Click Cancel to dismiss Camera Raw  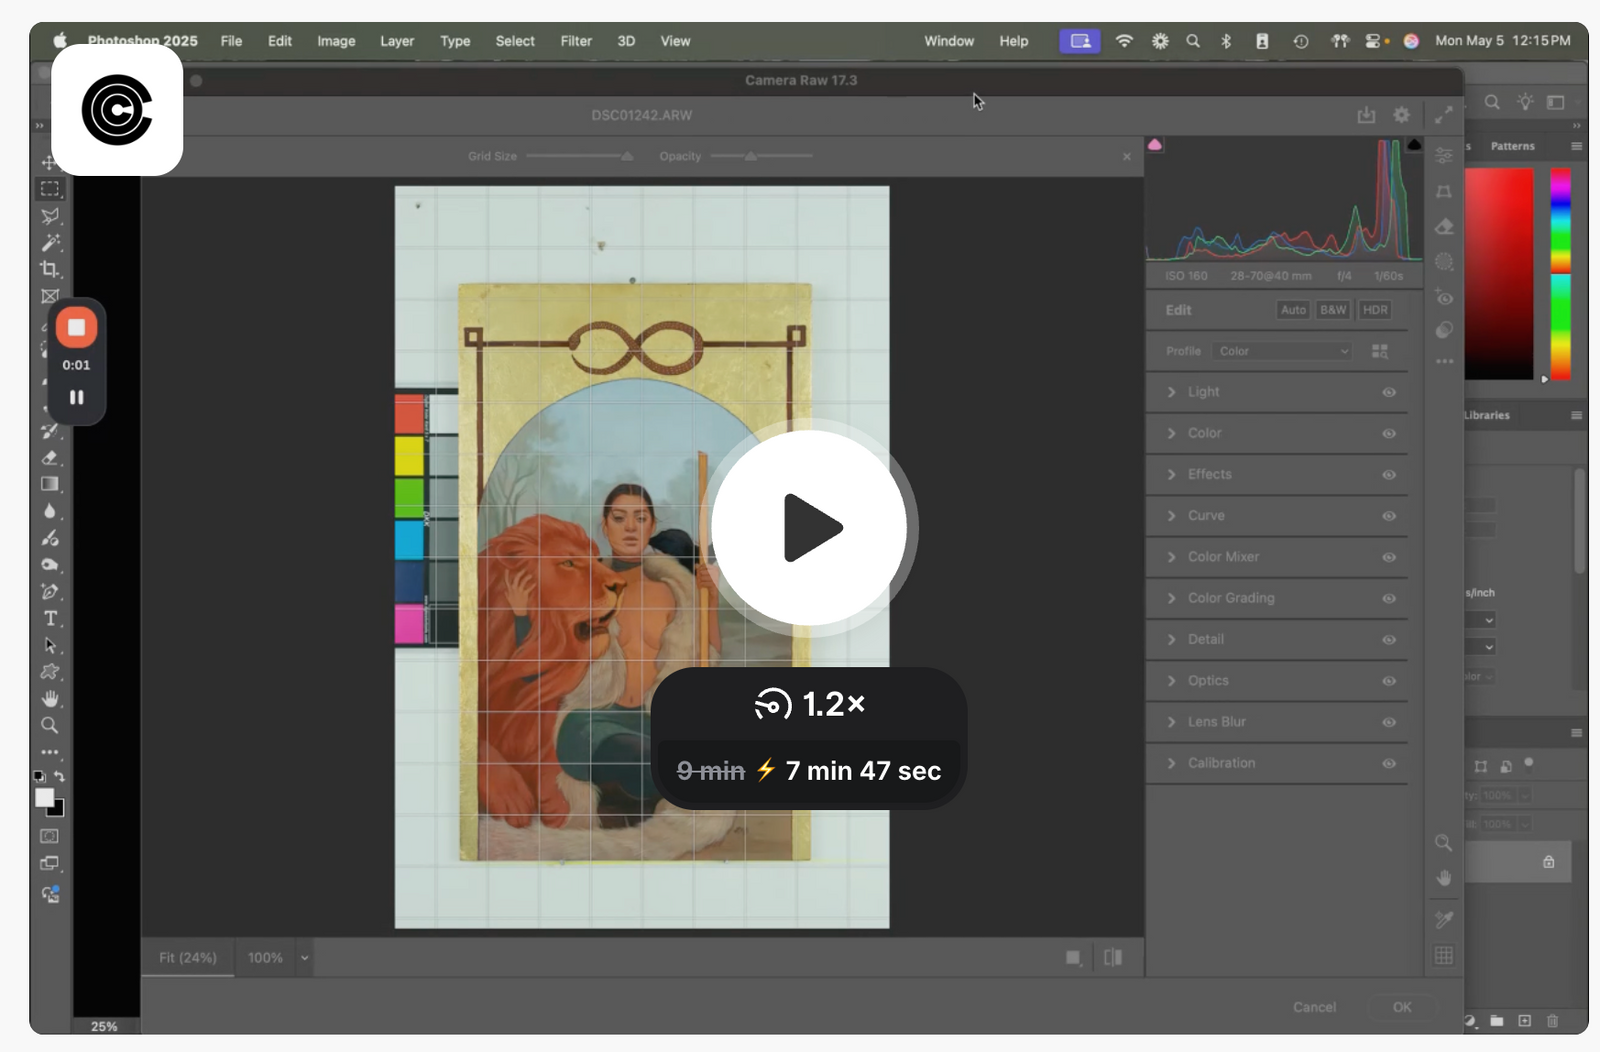(x=1315, y=1007)
